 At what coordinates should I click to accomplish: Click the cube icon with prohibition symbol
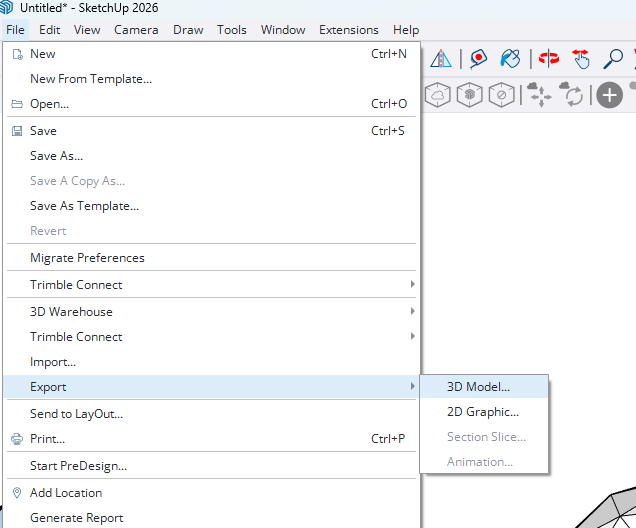click(502, 95)
